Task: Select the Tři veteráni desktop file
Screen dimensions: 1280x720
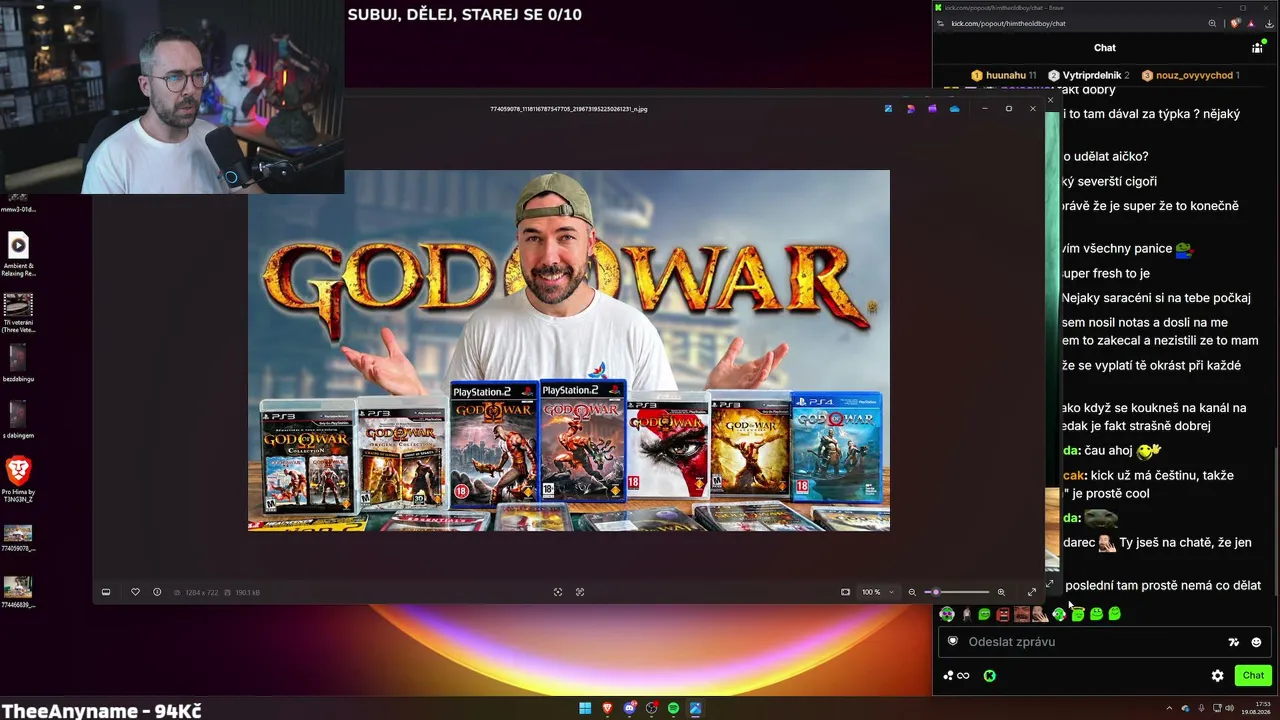Action: [x=18, y=315]
